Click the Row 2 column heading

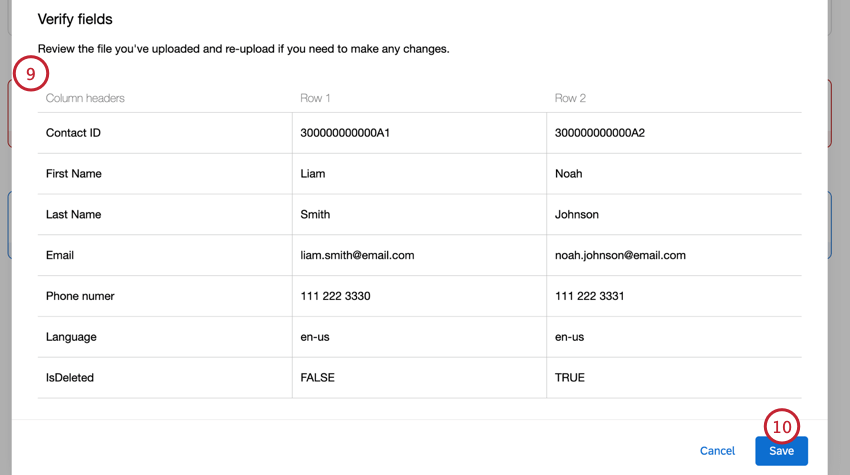[x=570, y=98]
